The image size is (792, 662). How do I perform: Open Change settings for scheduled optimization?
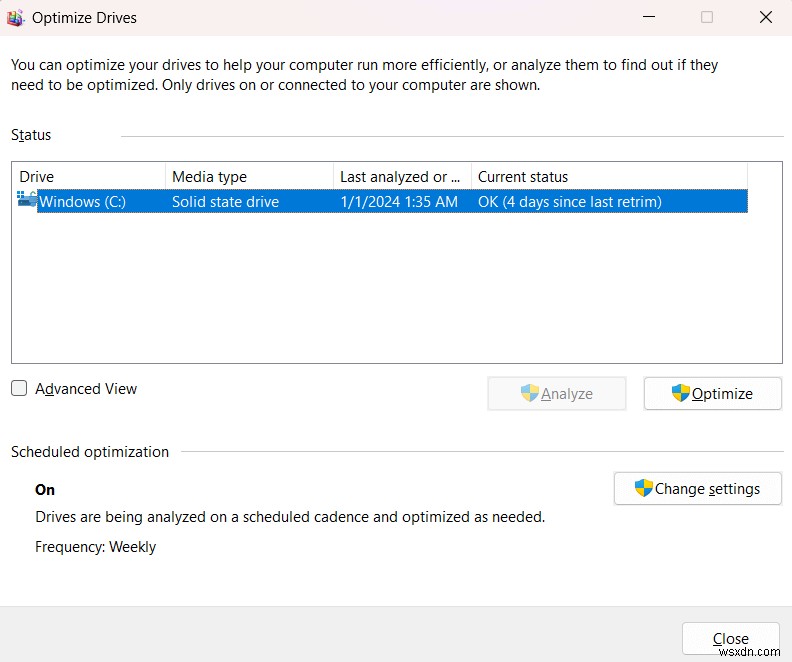[698, 488]
